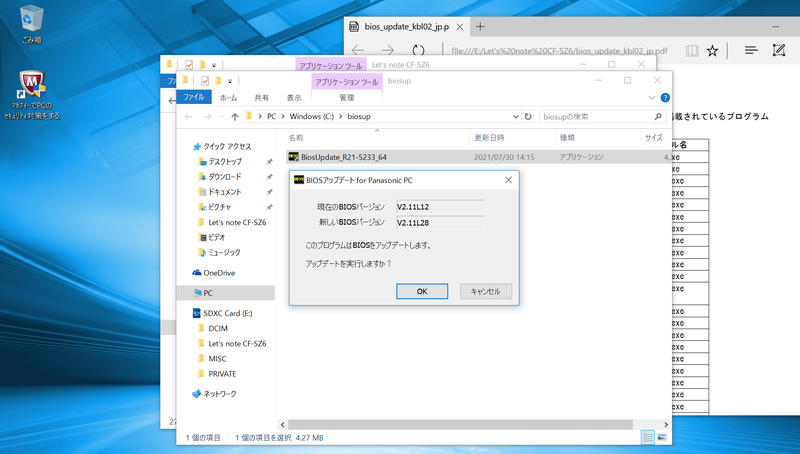Image resolution: width=800 pixels, height=454 pixels.
Task: Click browser back arrow
Action: pyautogui.click(x=358, y=50)
